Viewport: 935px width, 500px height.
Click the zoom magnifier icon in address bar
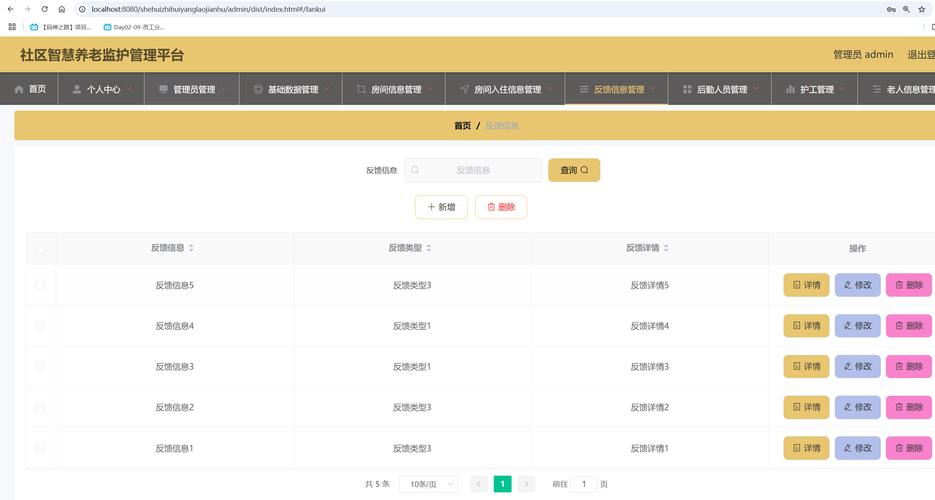click(x=906, y=9)
